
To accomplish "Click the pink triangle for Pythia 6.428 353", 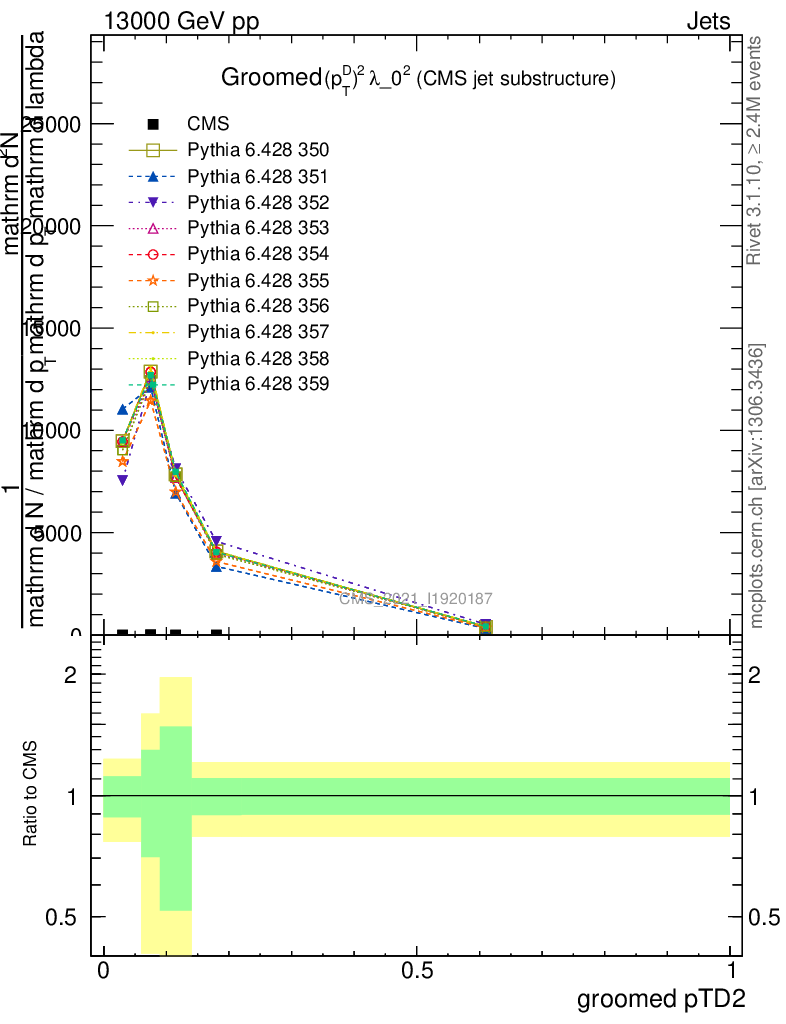I will pos(153,229).
